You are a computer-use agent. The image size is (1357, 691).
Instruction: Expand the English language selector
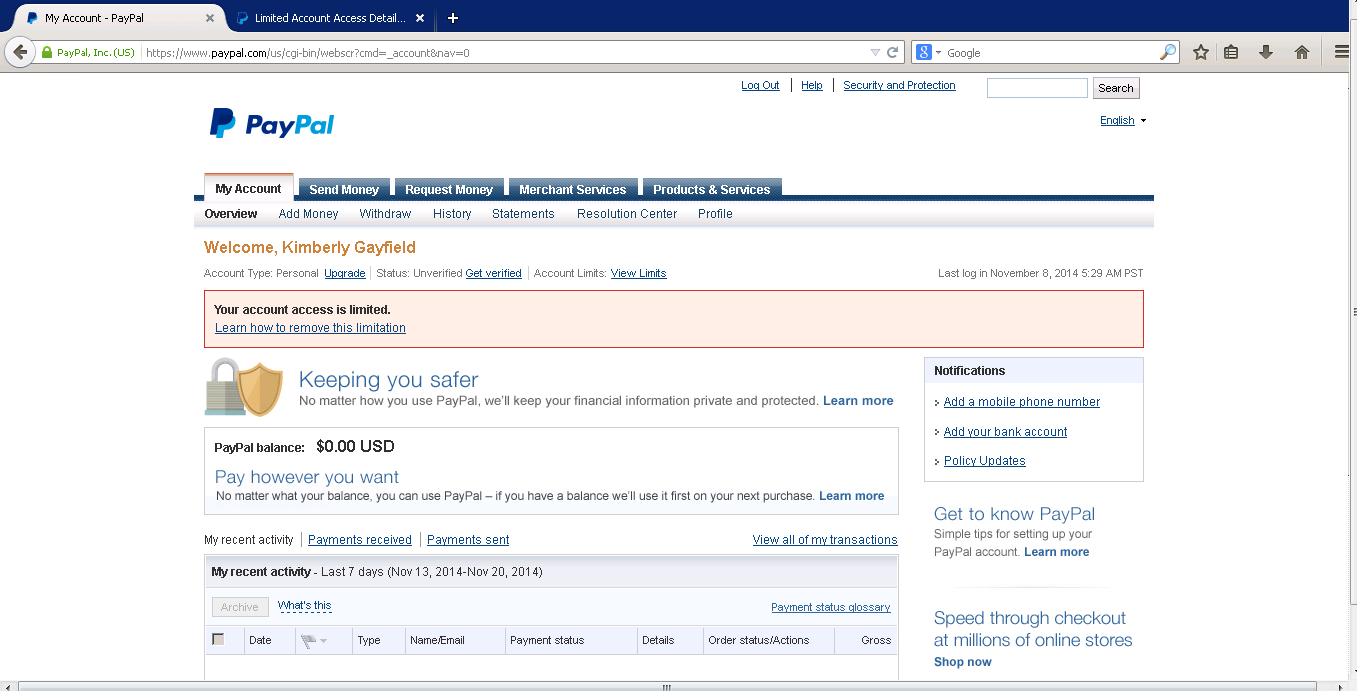tap(1123, 121)
